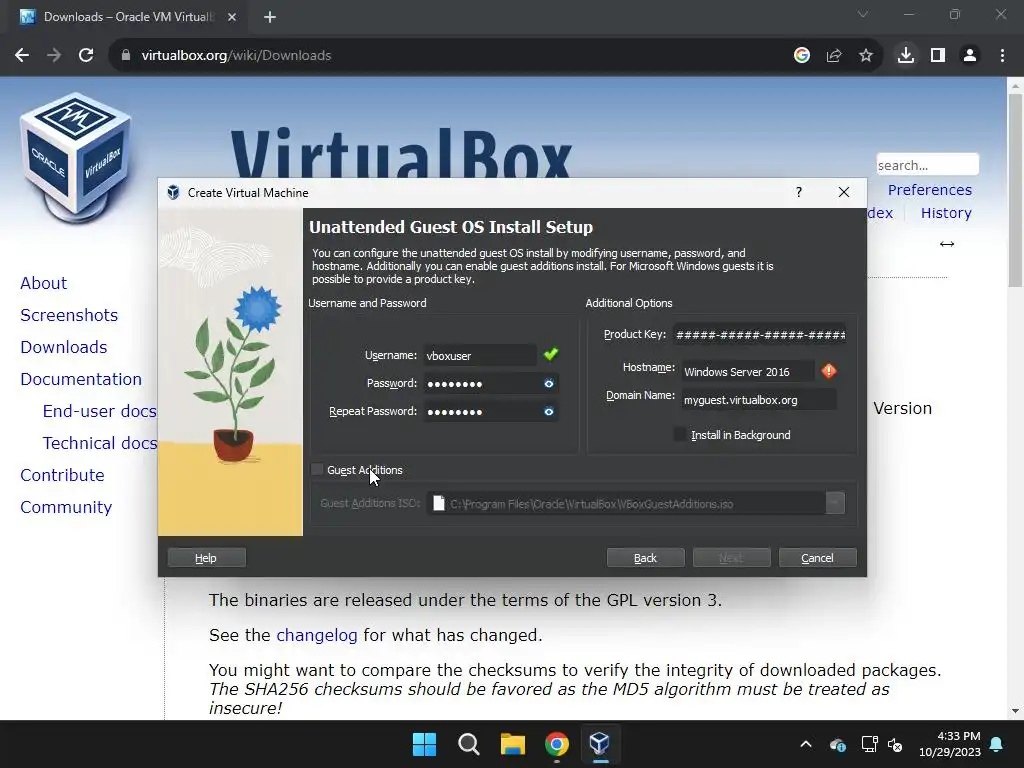The image size is (1024, 768).
Task: Open the Screenshots sidebar link
Action: (69, 315)
